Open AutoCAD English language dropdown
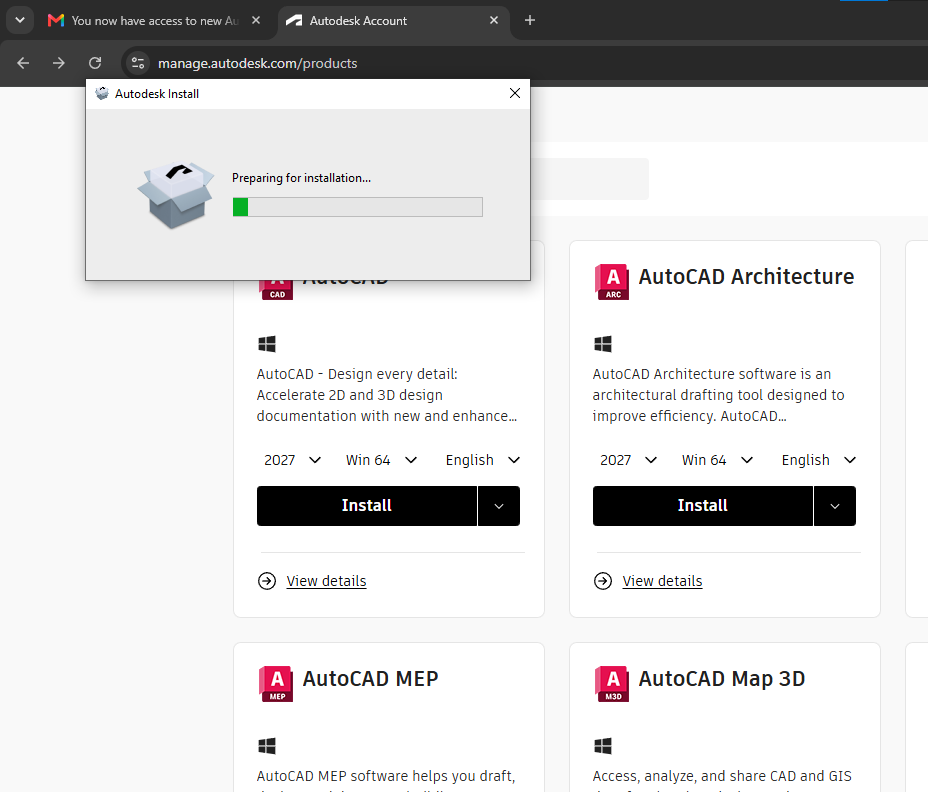928x792 pixels. (x=482, y=460)
